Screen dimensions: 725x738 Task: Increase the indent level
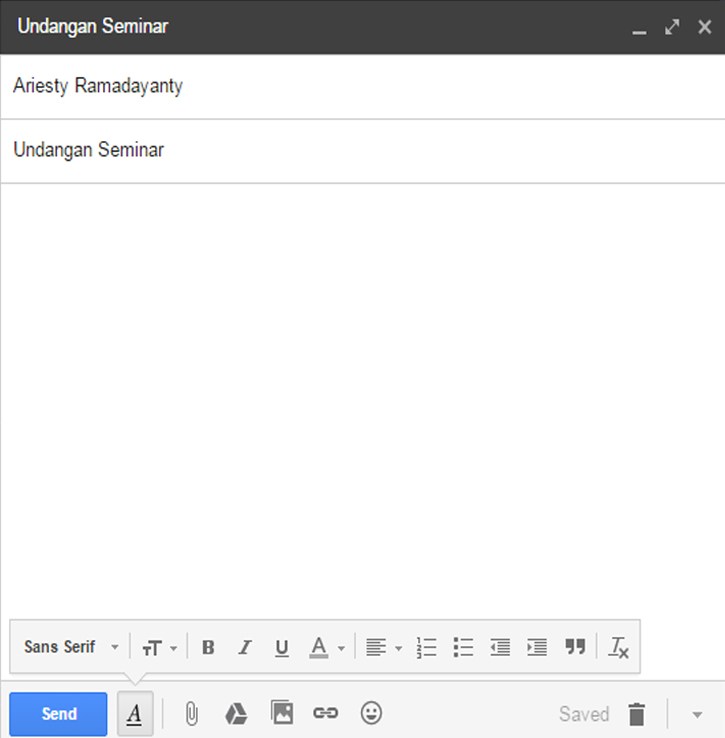click(x=537, y=648)
